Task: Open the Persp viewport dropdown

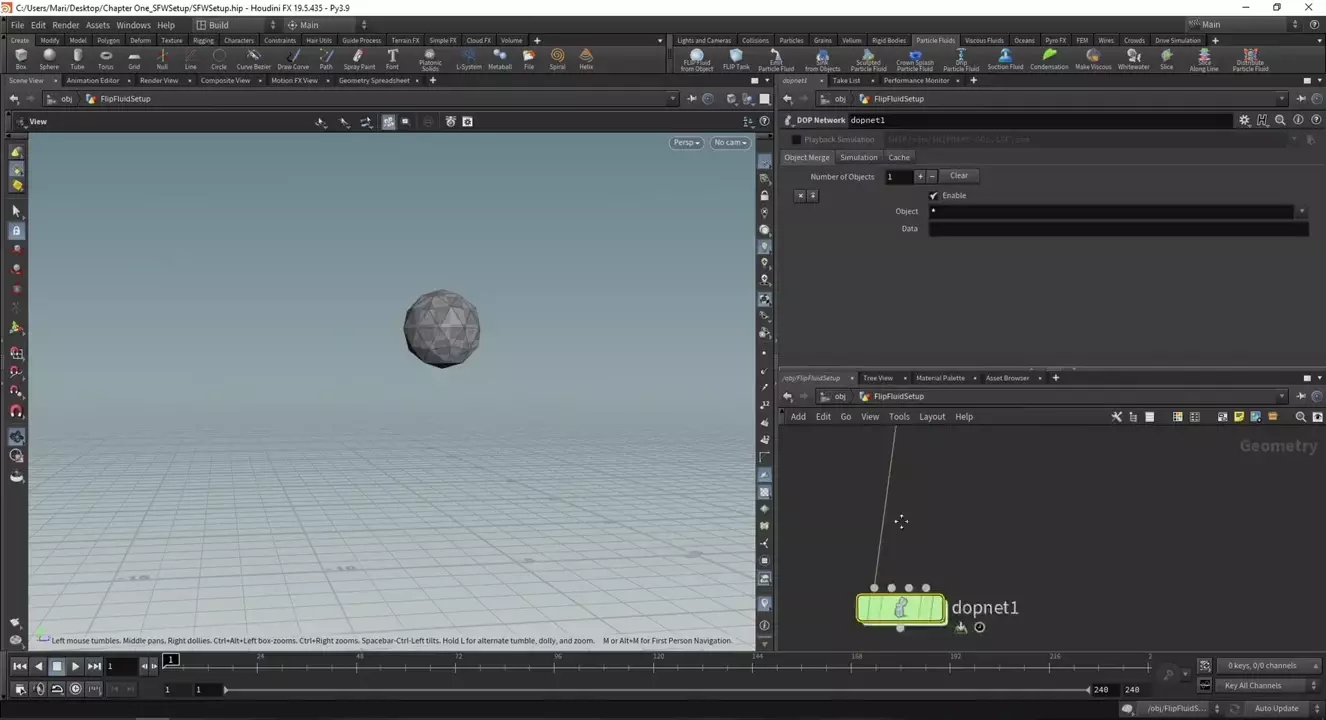Action: (x=686, y=143)
